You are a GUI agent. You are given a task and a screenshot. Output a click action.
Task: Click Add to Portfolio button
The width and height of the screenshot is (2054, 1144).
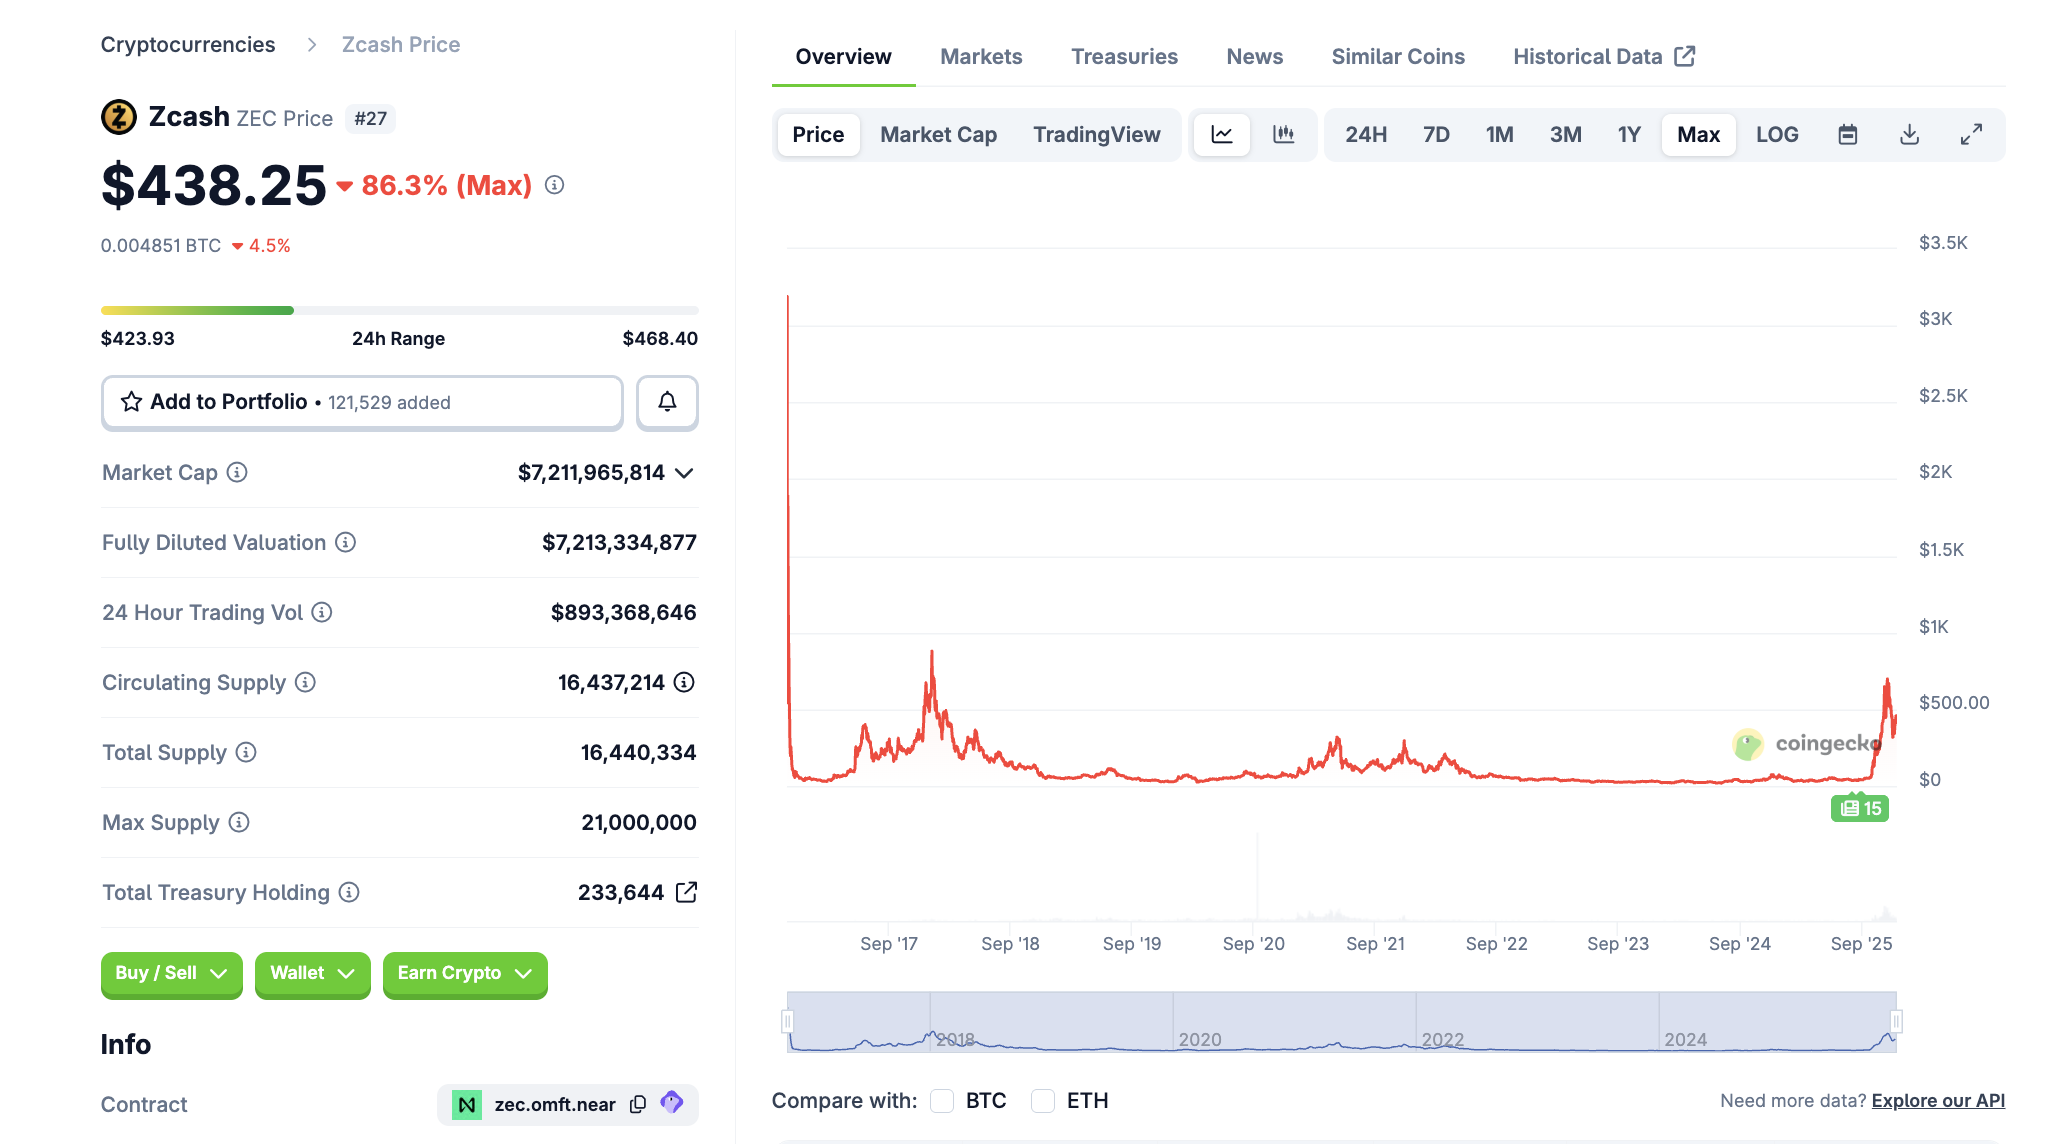pos(362,402)
